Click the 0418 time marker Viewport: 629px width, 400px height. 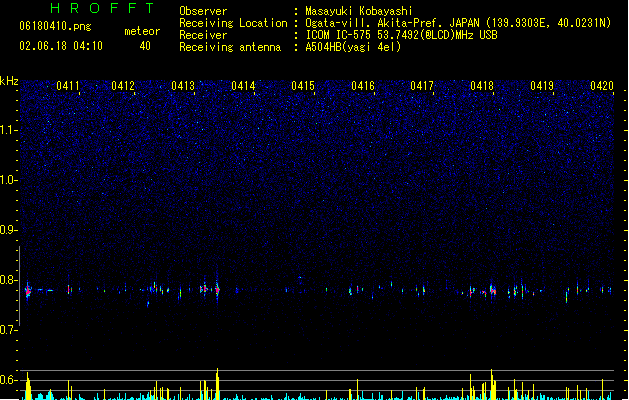482,86
